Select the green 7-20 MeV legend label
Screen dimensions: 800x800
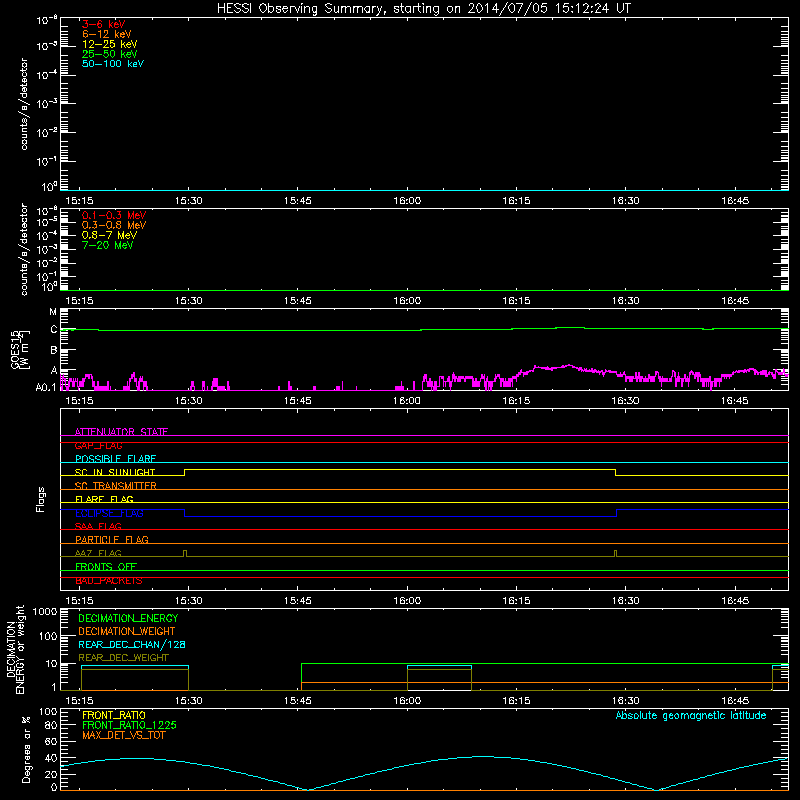[107, 245]
